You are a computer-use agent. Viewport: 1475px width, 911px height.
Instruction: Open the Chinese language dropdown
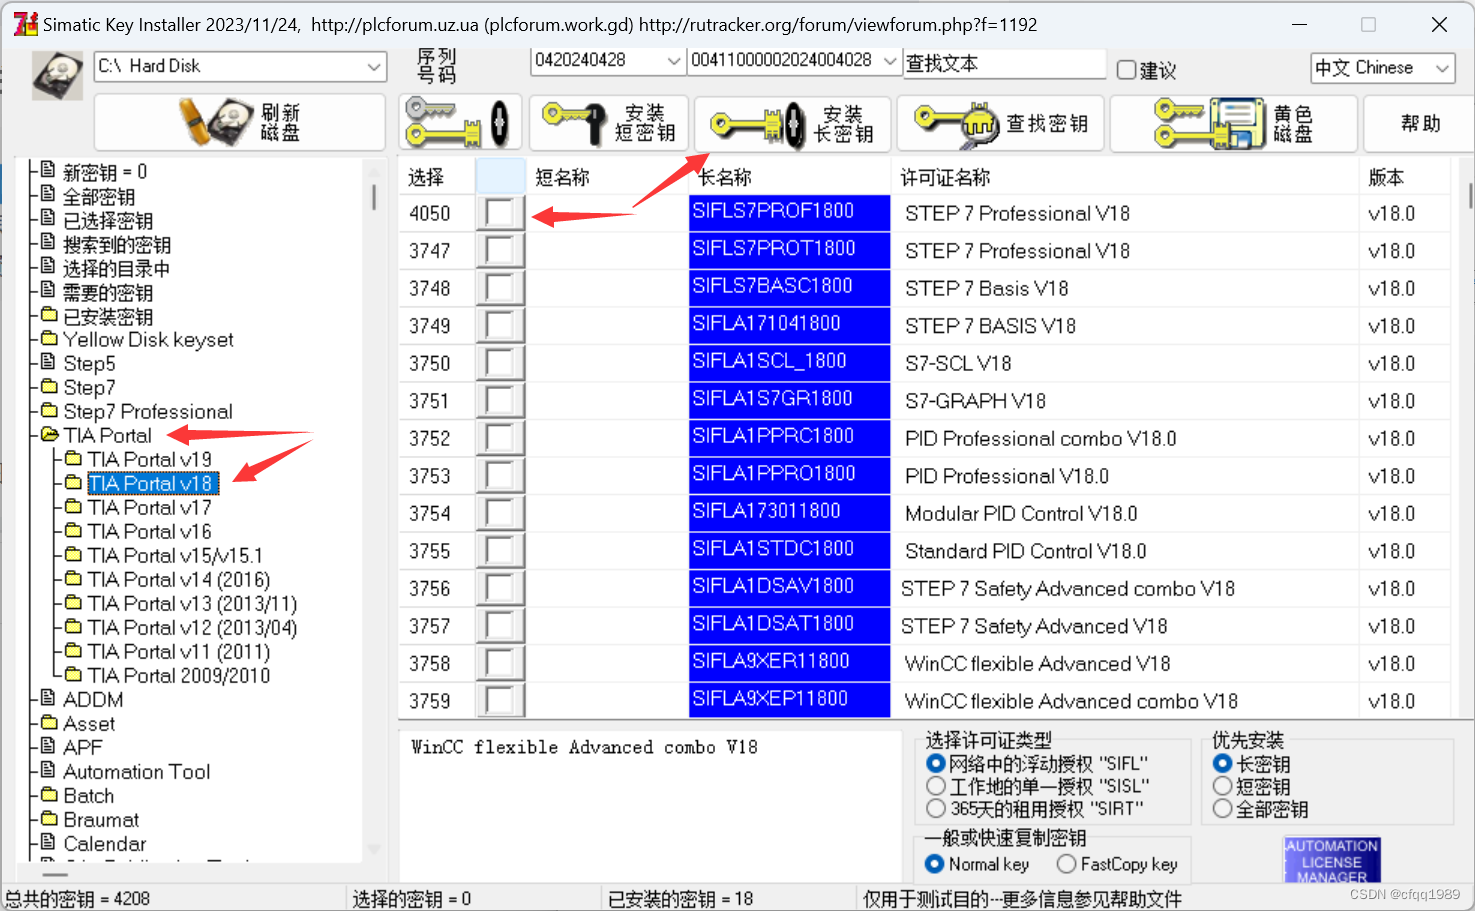coord(1442,68)
